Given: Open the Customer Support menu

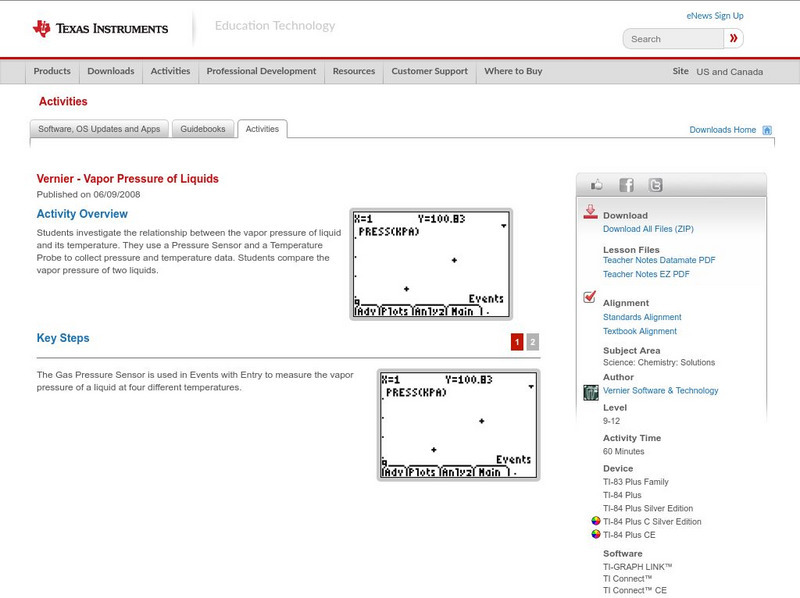Looking at the screenshot, I should pos(428,71).
